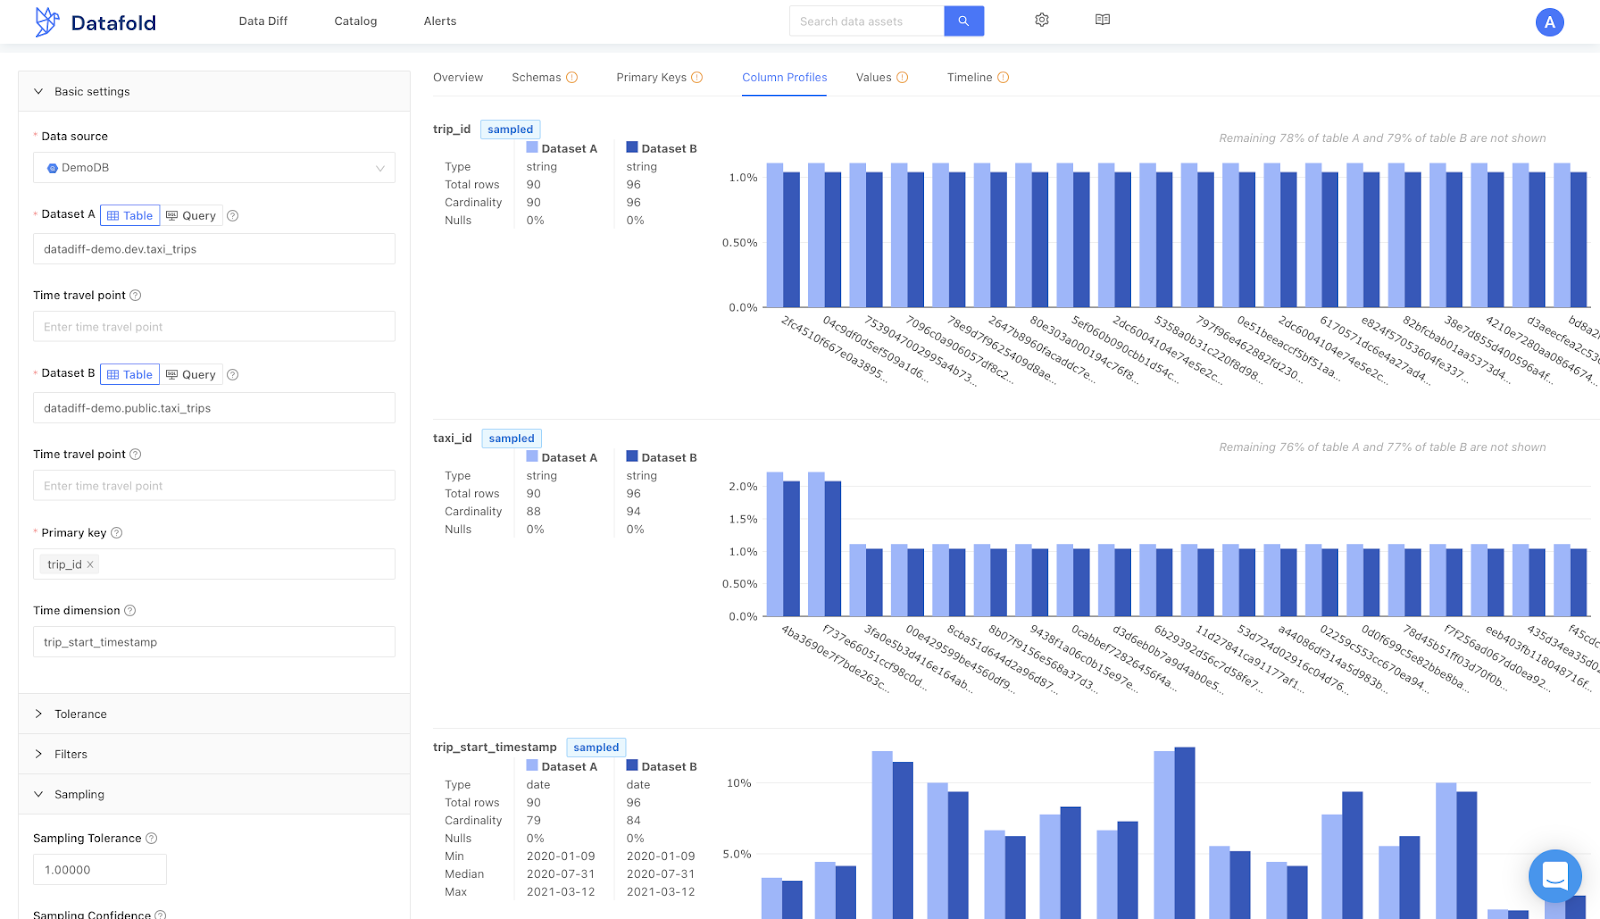Image resolution: width=1600 pixels, height=919 pixels.
Task: Click the sampled tag next to trip_id
Action: pos(511,129)
